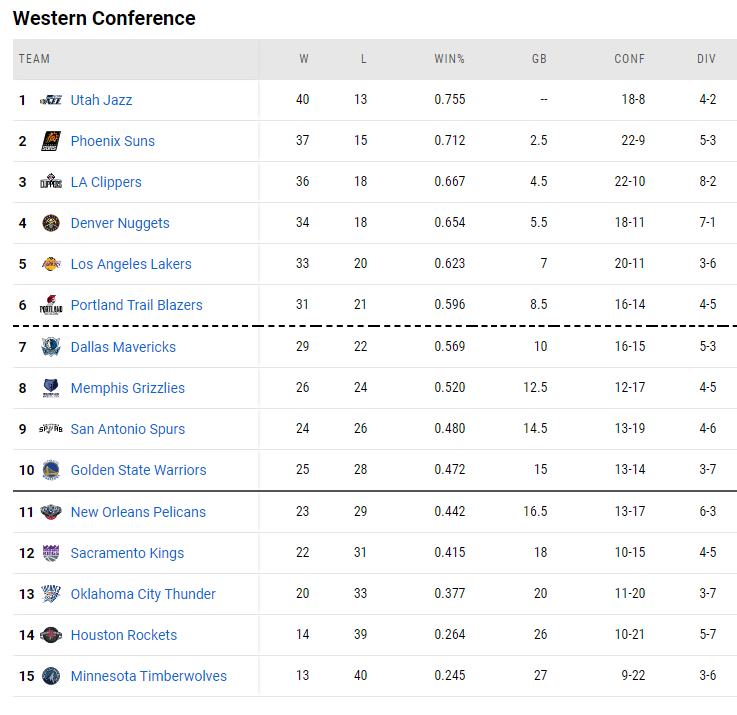Sort table by the DIV column header
The width and height of the screenshot is (737, 715).
[x=706, y=59]
